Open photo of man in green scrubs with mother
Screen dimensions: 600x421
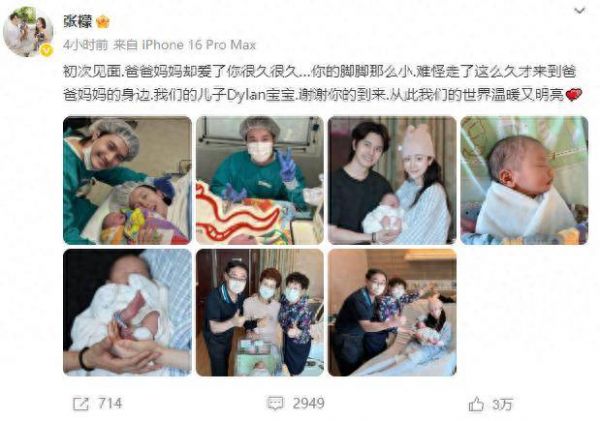click(127, 180)
